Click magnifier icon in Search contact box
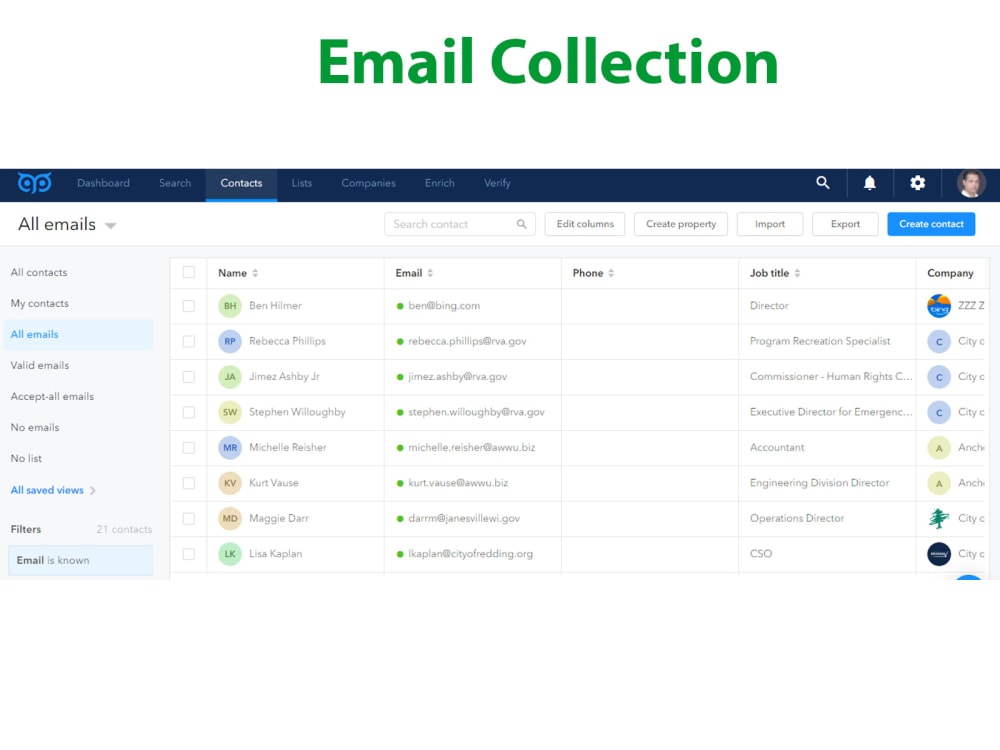This screenshot has height=750, width=1000. click(x=522, y=224)
